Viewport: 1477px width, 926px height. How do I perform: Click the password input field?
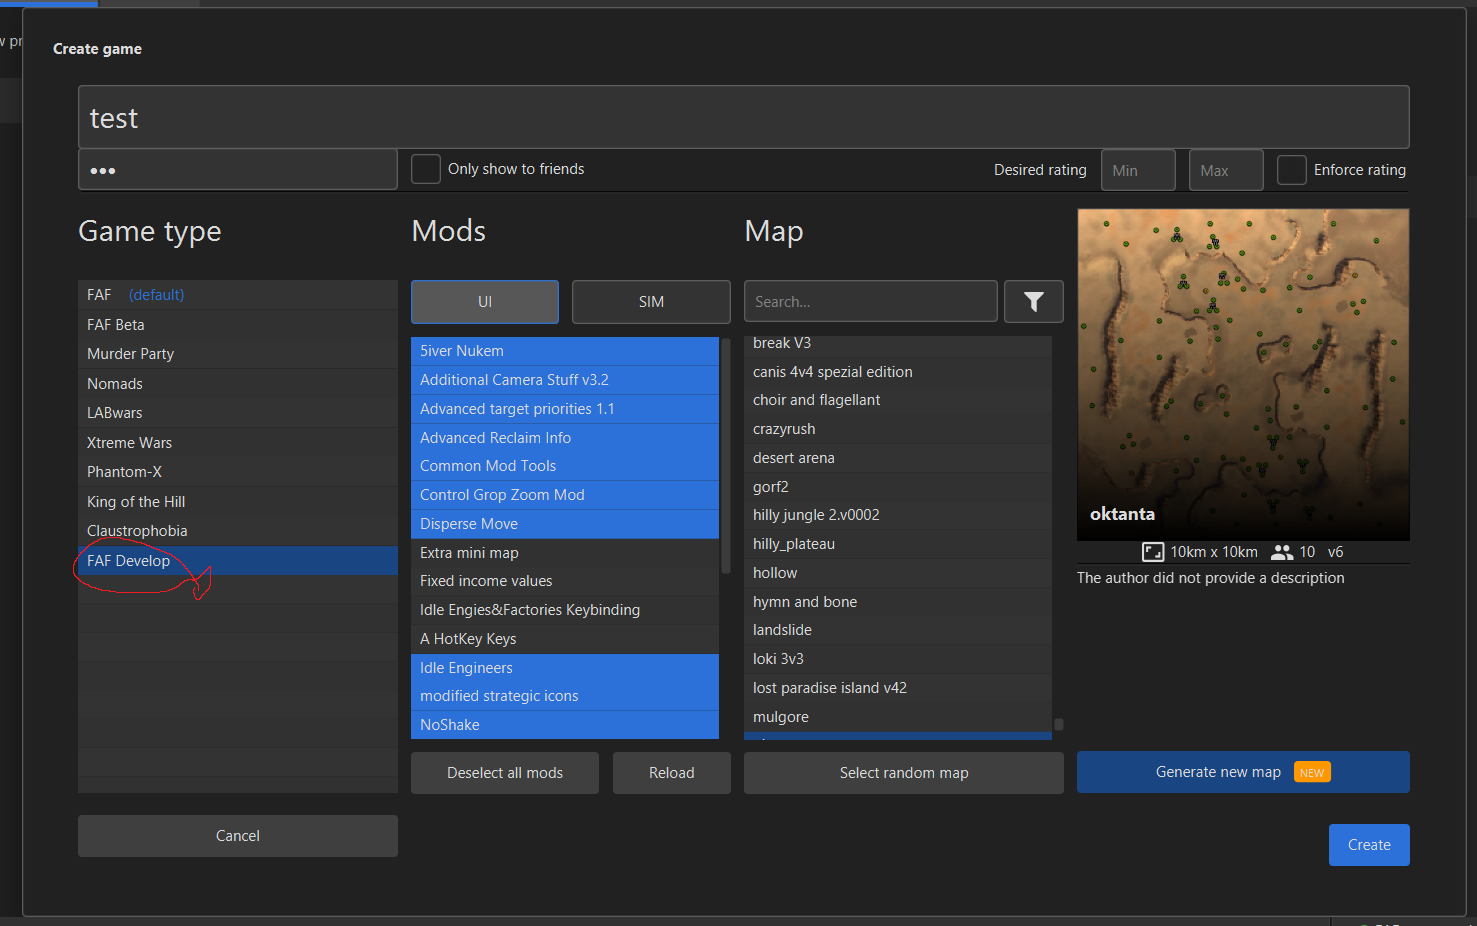(238, 170)
